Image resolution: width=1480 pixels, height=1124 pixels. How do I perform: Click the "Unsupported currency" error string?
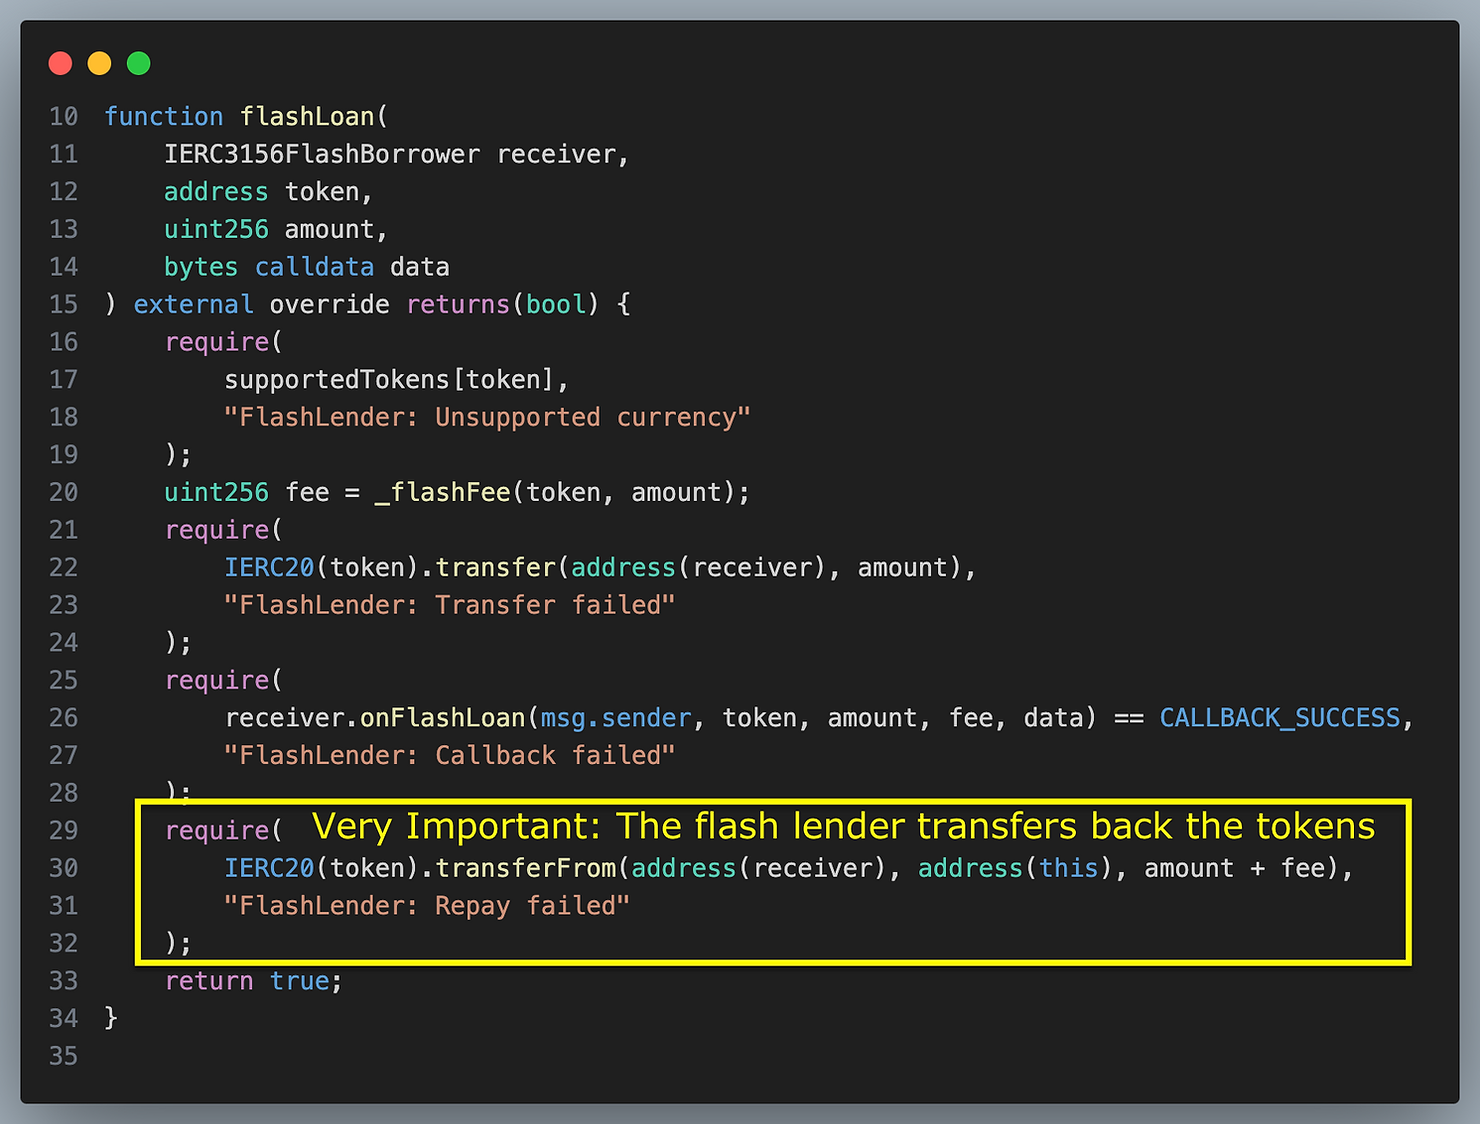(x=486, y=417)
